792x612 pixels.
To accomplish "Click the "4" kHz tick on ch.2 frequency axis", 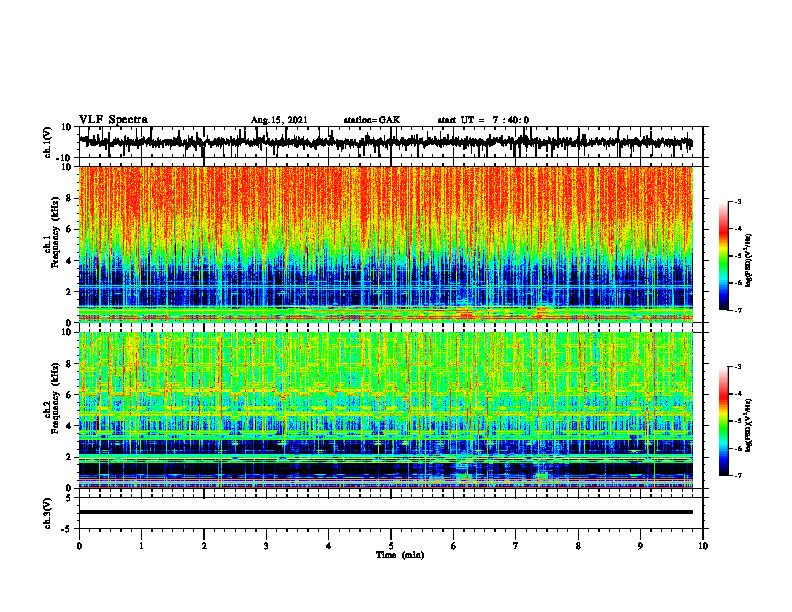I will 70,426.
